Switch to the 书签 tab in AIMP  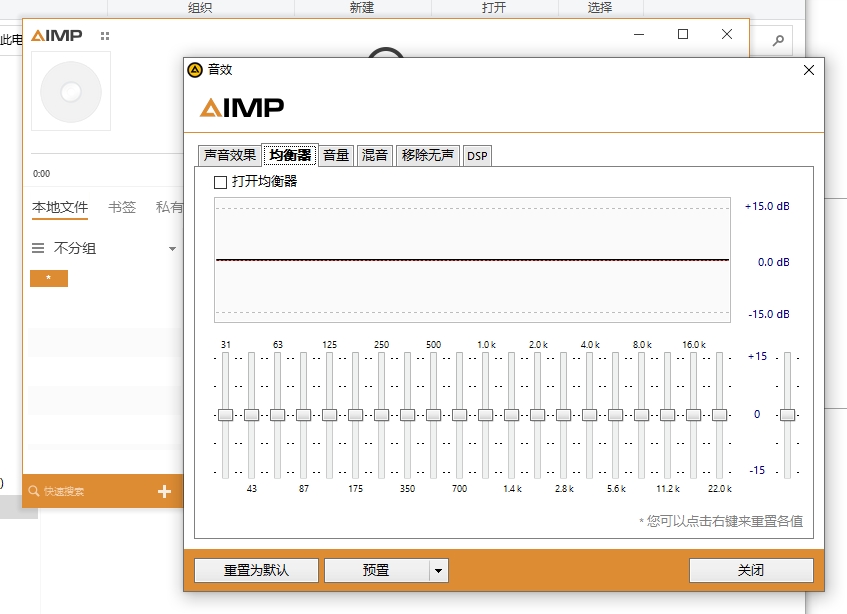point(122,207)
